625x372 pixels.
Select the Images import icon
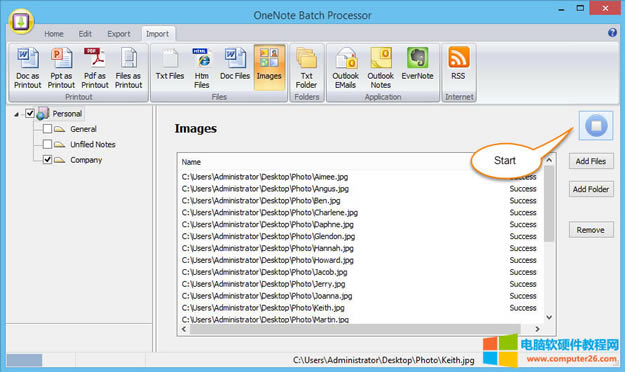coord(269,68)
